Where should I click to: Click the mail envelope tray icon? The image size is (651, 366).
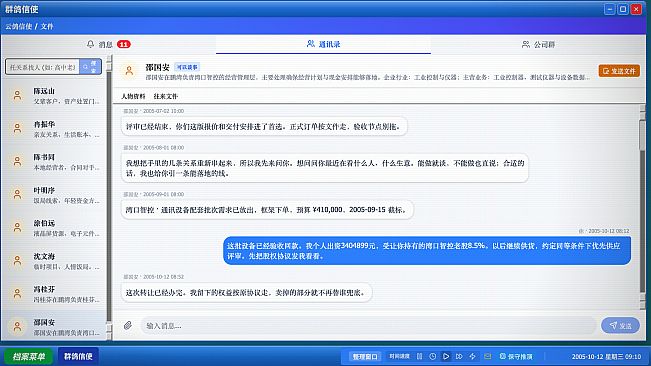pyautogui.click(x=487, y=356)
